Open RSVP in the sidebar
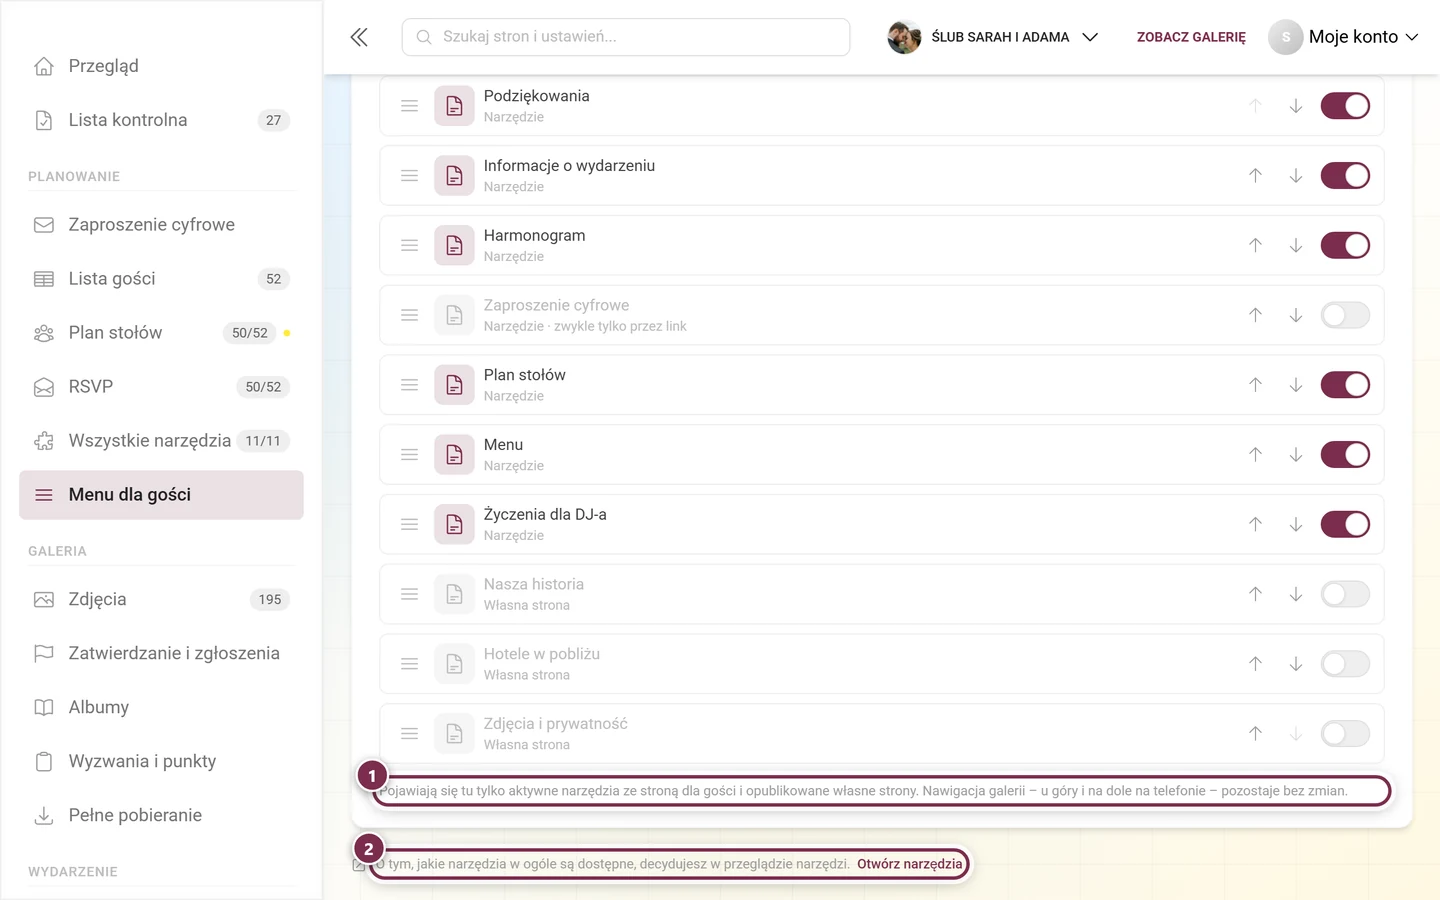 point(161,387)
